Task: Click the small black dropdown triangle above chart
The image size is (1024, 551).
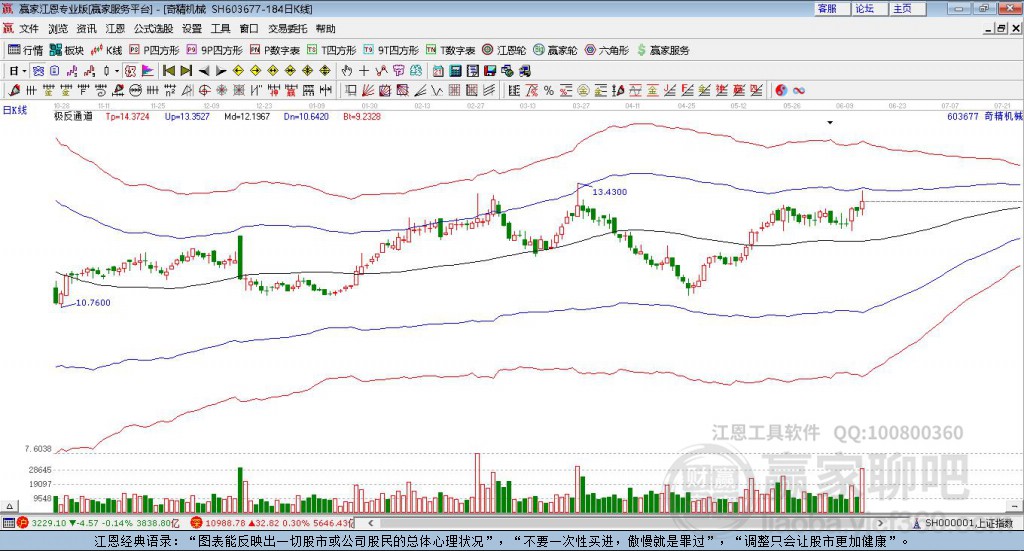Action: click(x=830, y=122)
